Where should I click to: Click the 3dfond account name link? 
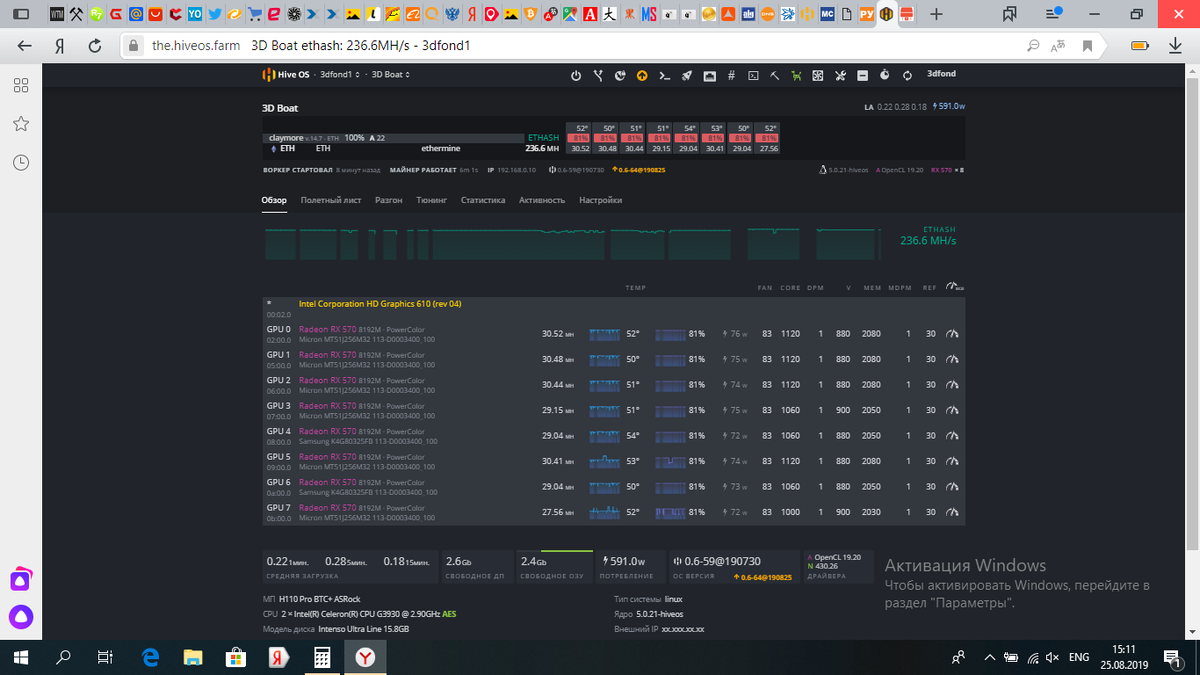tap(941, 74)
